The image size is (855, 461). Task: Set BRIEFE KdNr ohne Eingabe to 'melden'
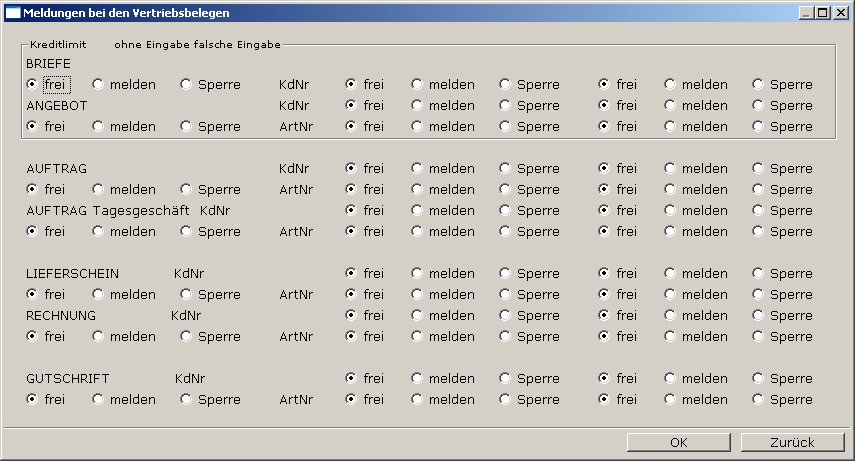click(x=417, y=85)
